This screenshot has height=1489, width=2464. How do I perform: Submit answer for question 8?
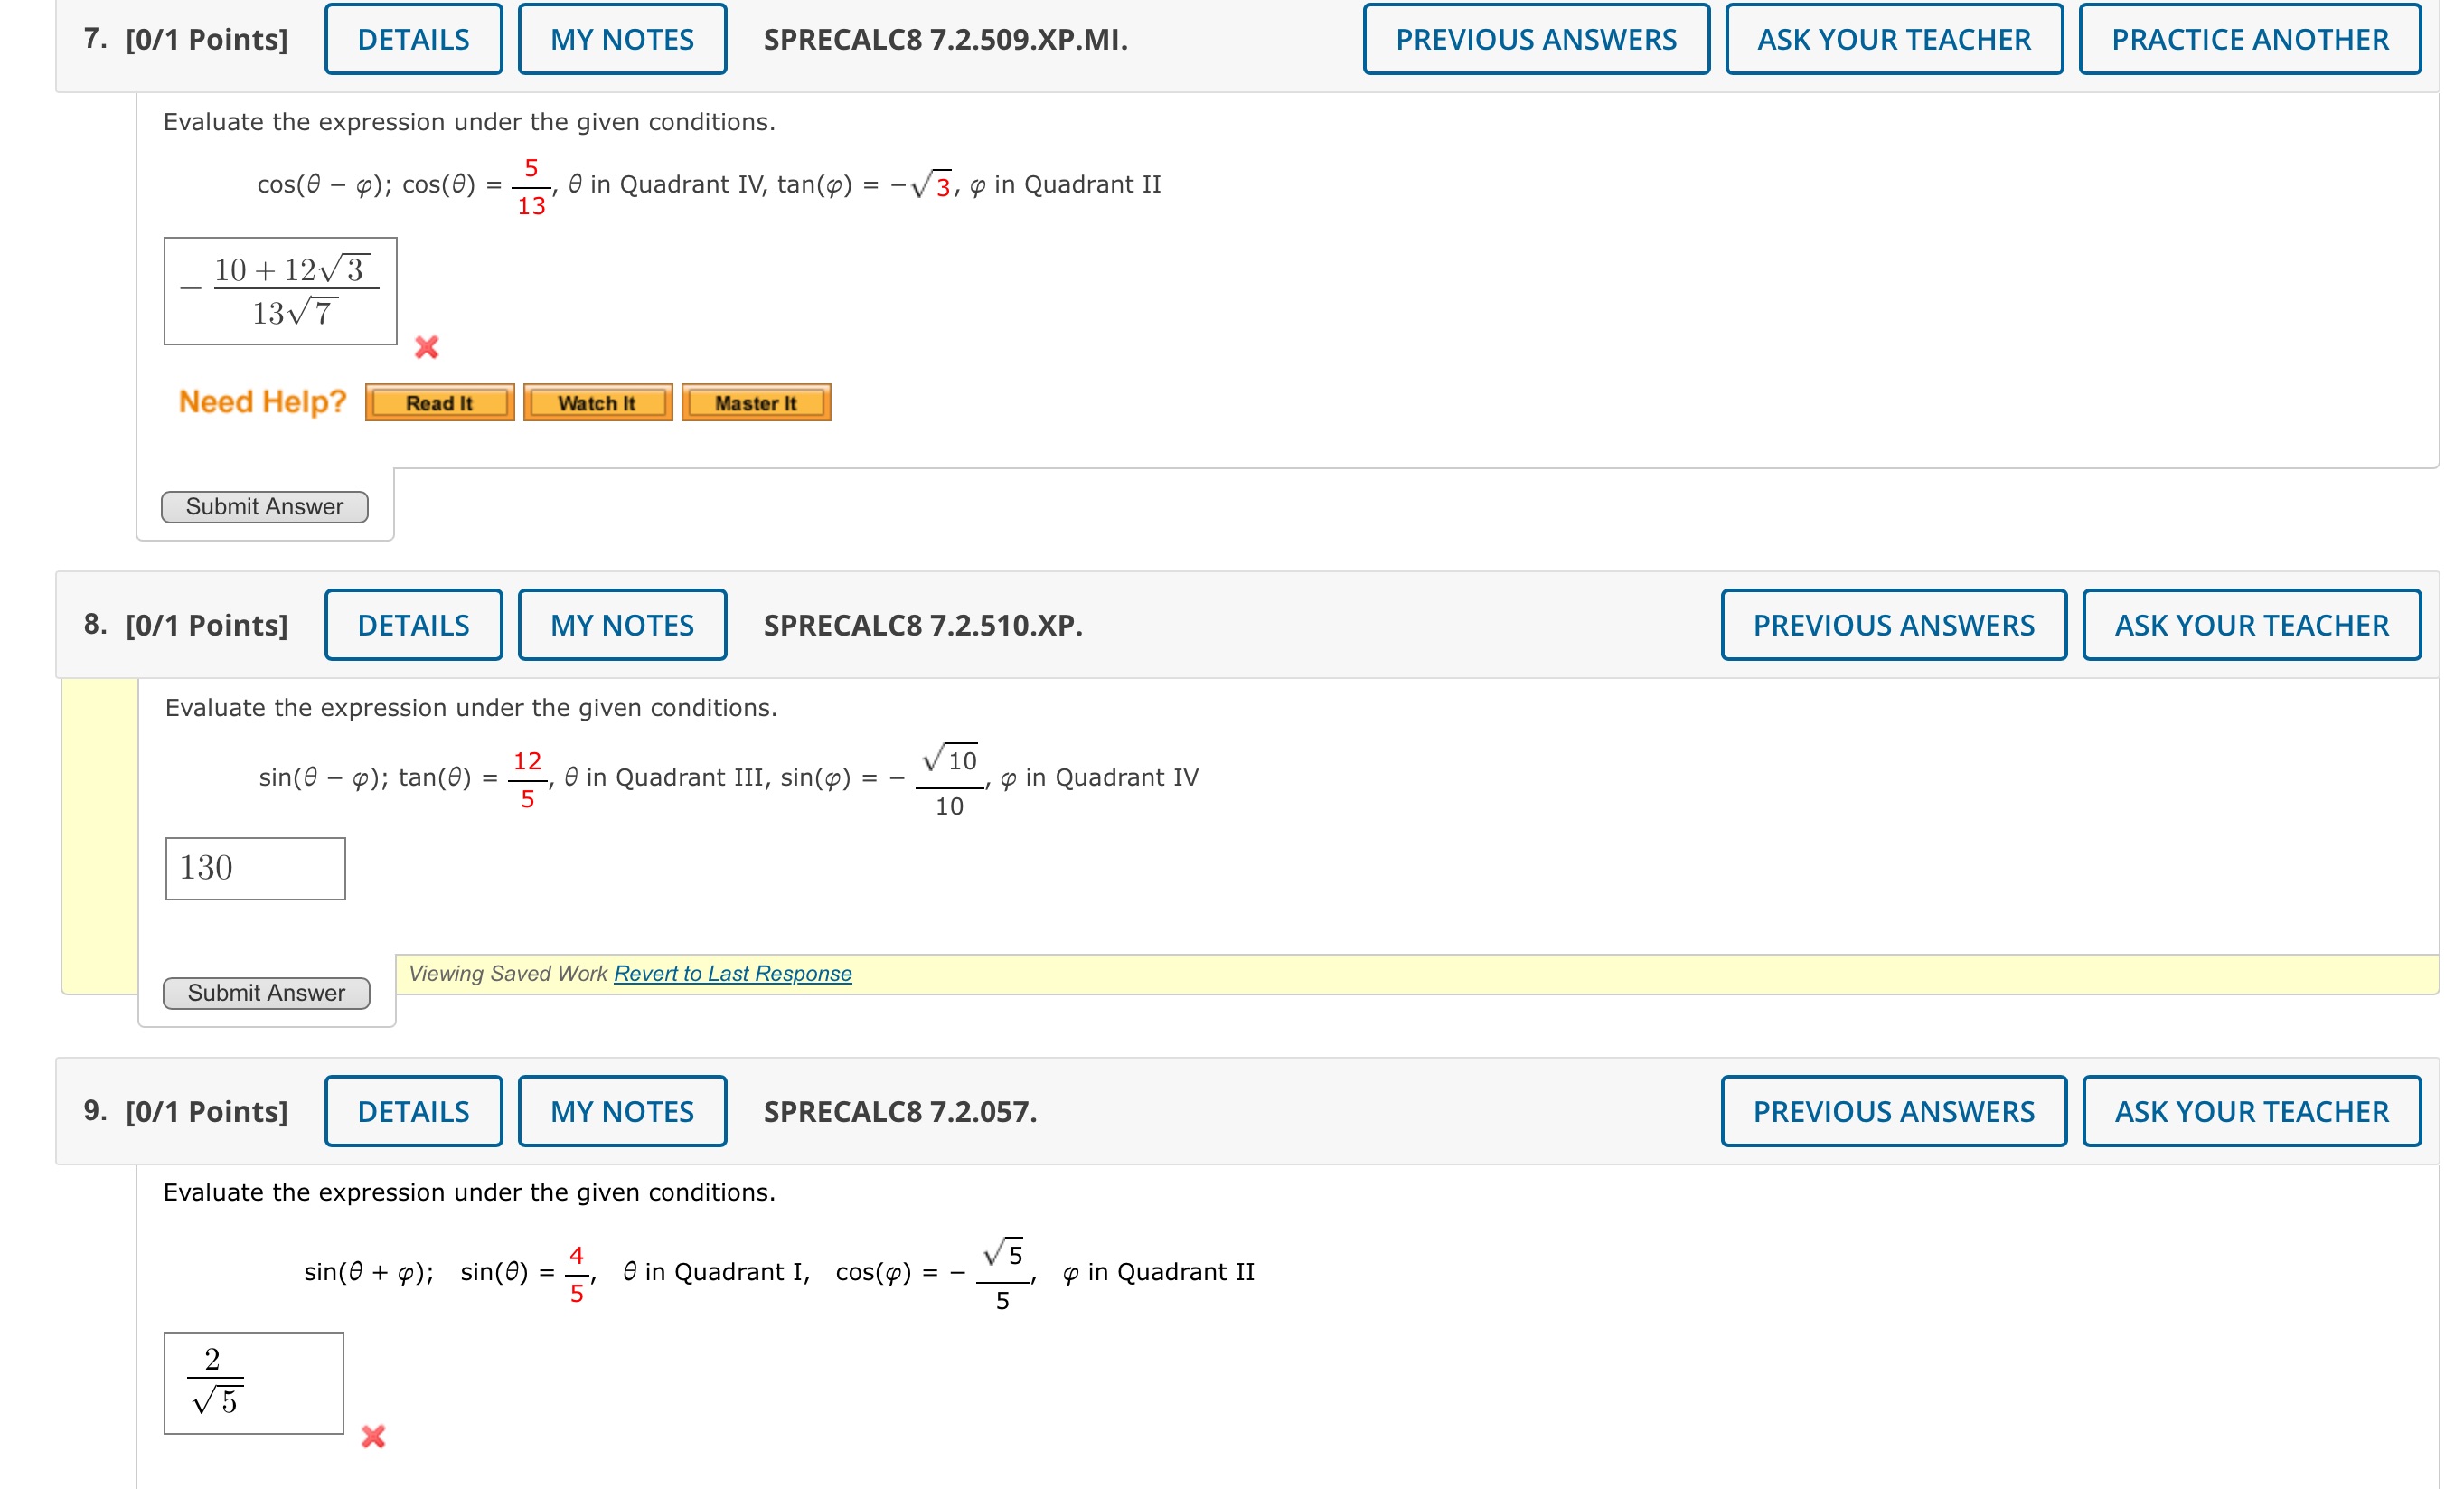click(266, 993)
